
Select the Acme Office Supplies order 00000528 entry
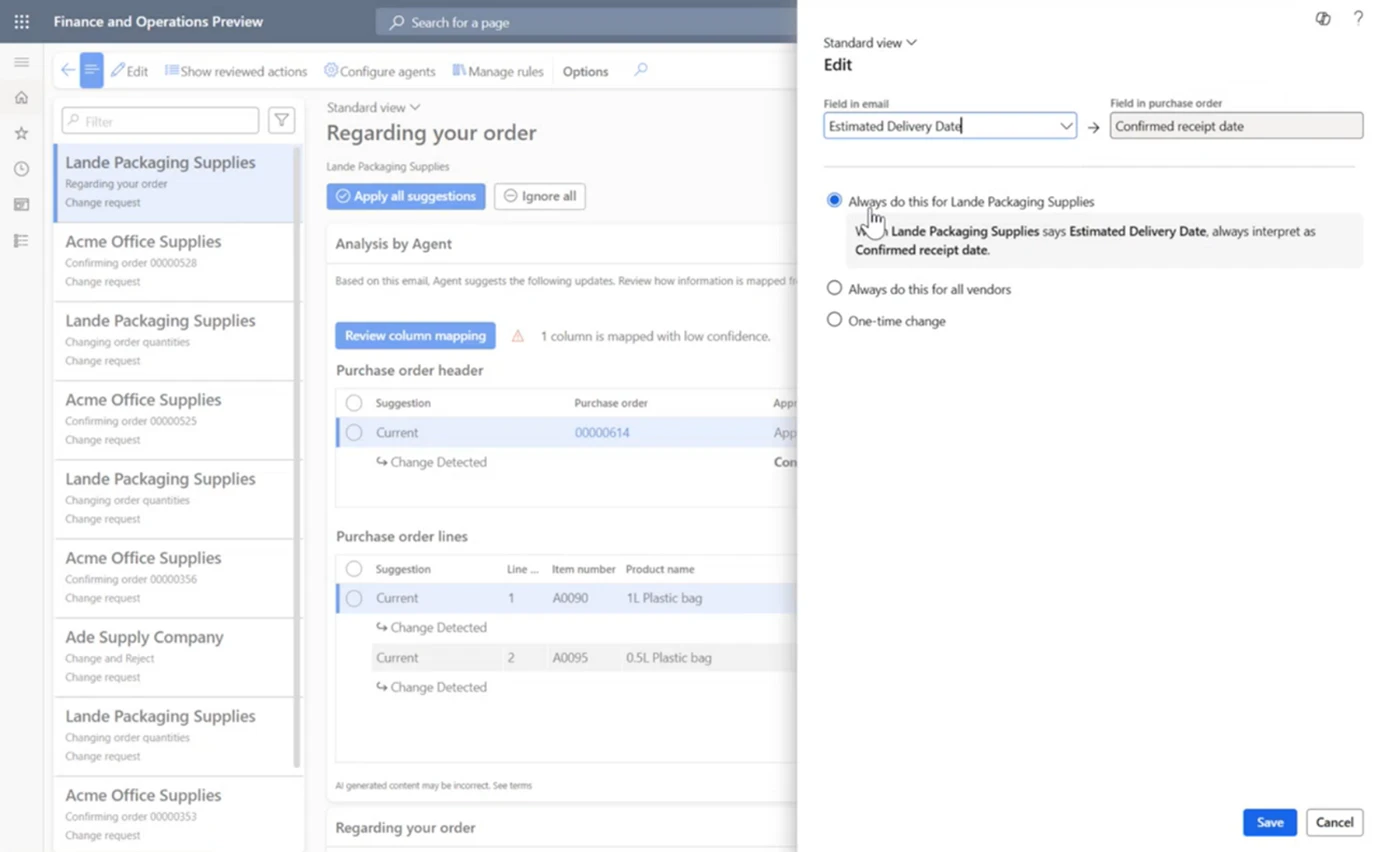pos(175,261)
